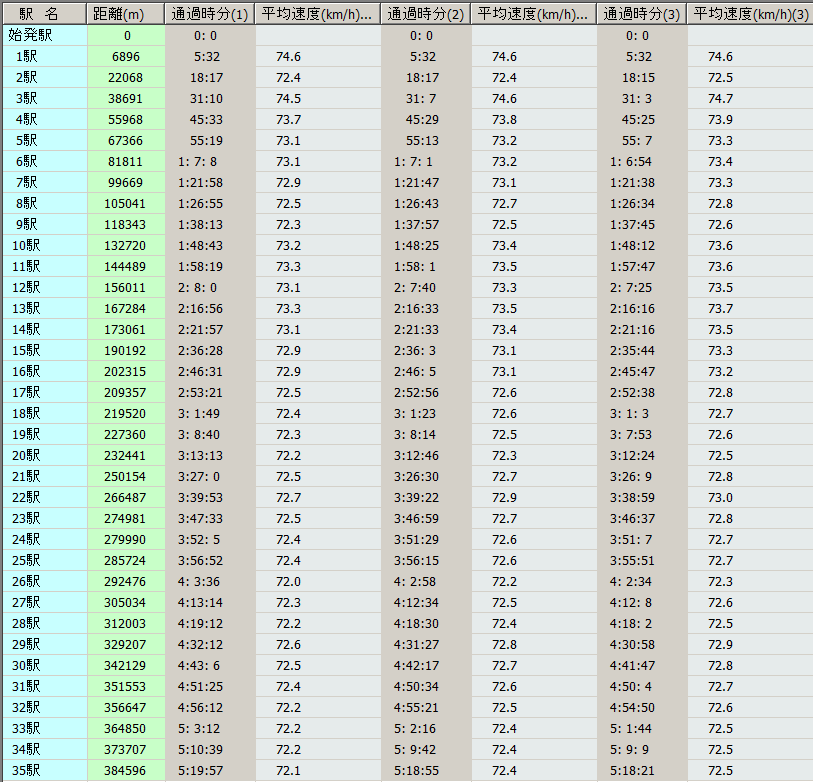The height and width of the screenshot is (782, 813).
Task: Click passing time 2:16:56
Action: 201,309
